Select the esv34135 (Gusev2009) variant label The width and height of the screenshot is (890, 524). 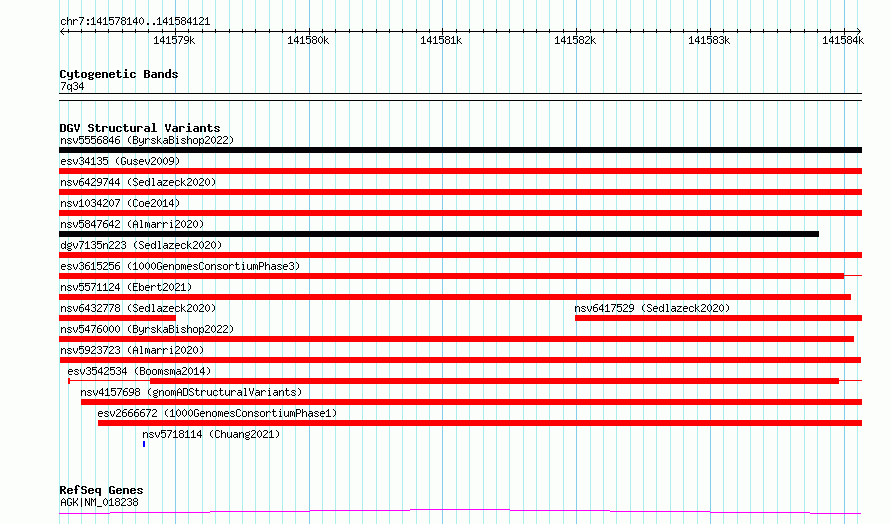120,161
